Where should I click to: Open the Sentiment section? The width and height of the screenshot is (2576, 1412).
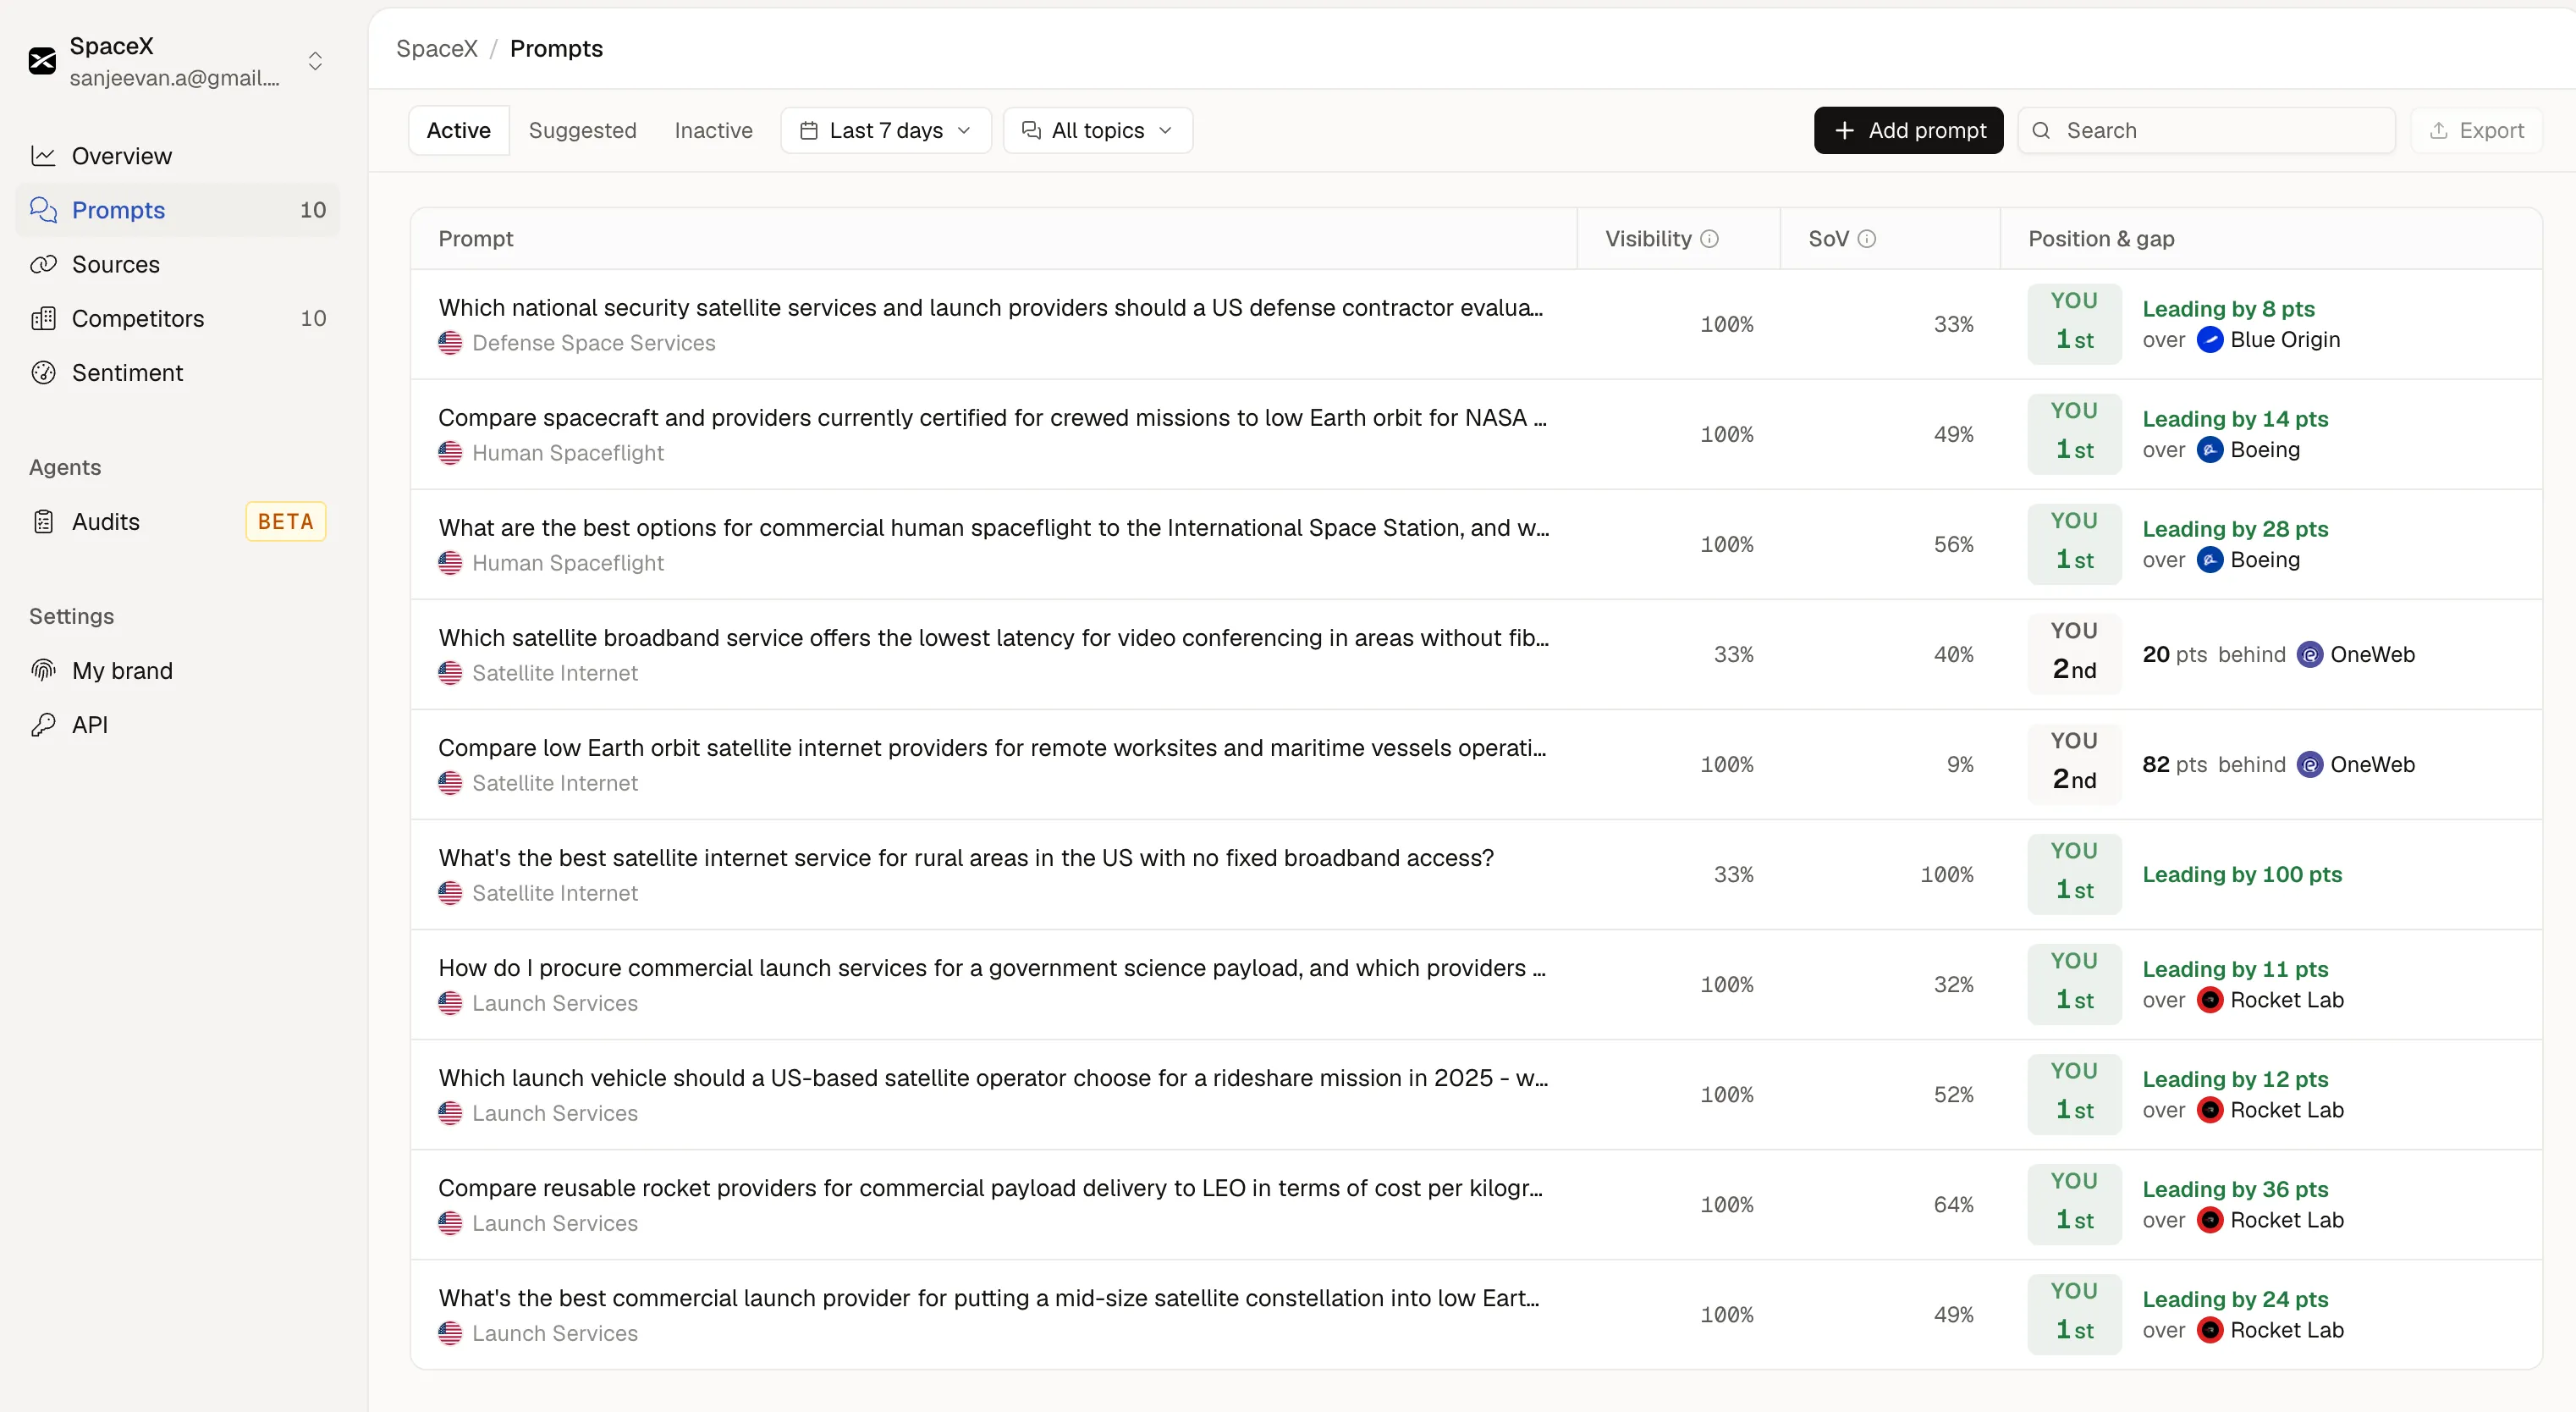[x=178, y=372]
